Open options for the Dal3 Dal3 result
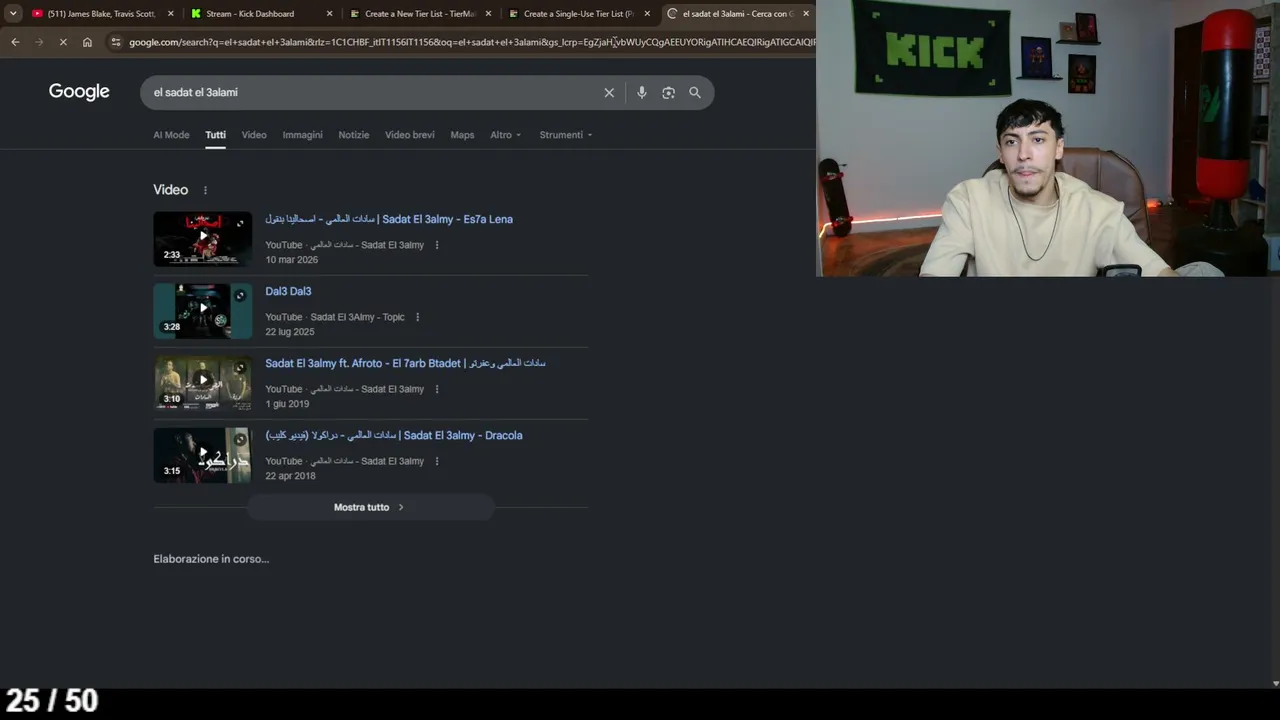Viewport: 1280px width, 720px height. (418, 317)
